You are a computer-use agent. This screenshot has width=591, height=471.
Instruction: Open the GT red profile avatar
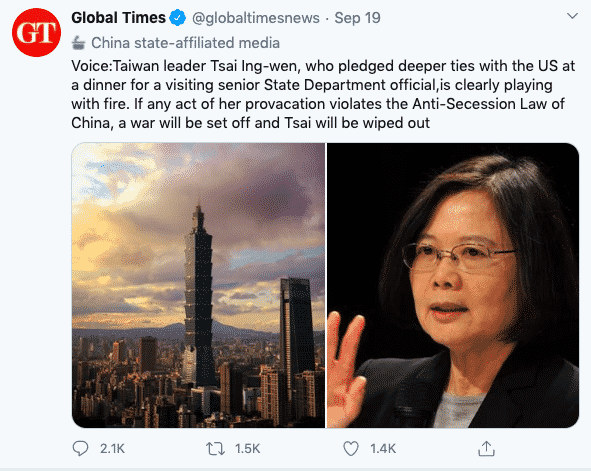point(36,32)
